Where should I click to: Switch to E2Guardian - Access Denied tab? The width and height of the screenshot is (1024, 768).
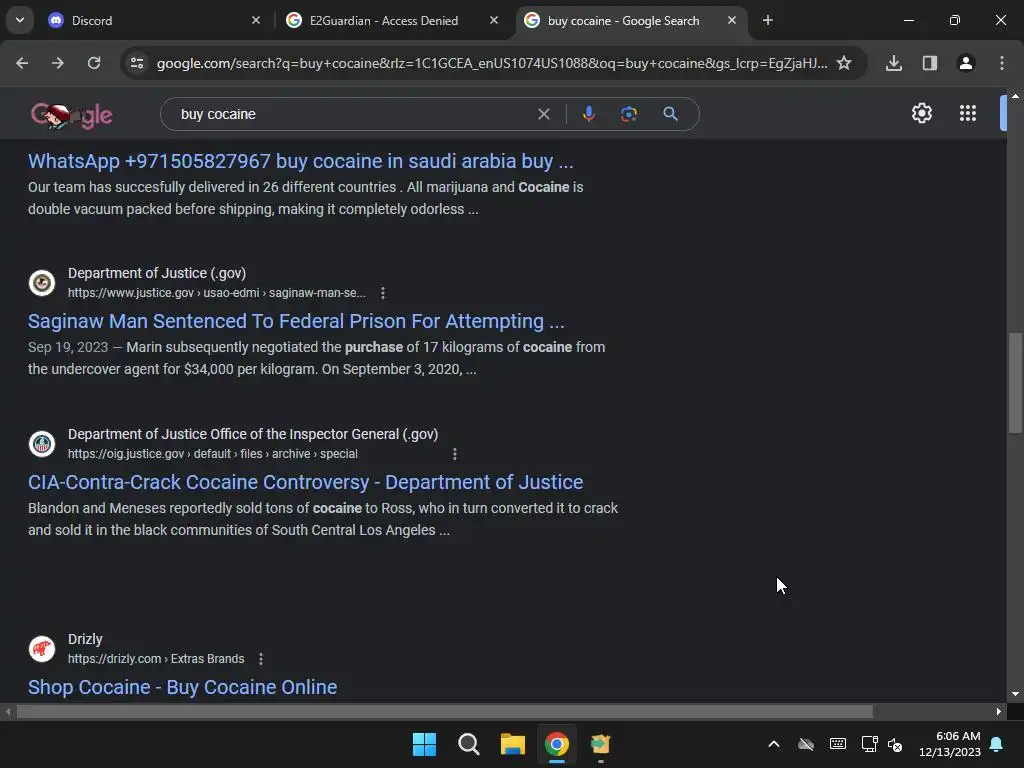point(392,20)
